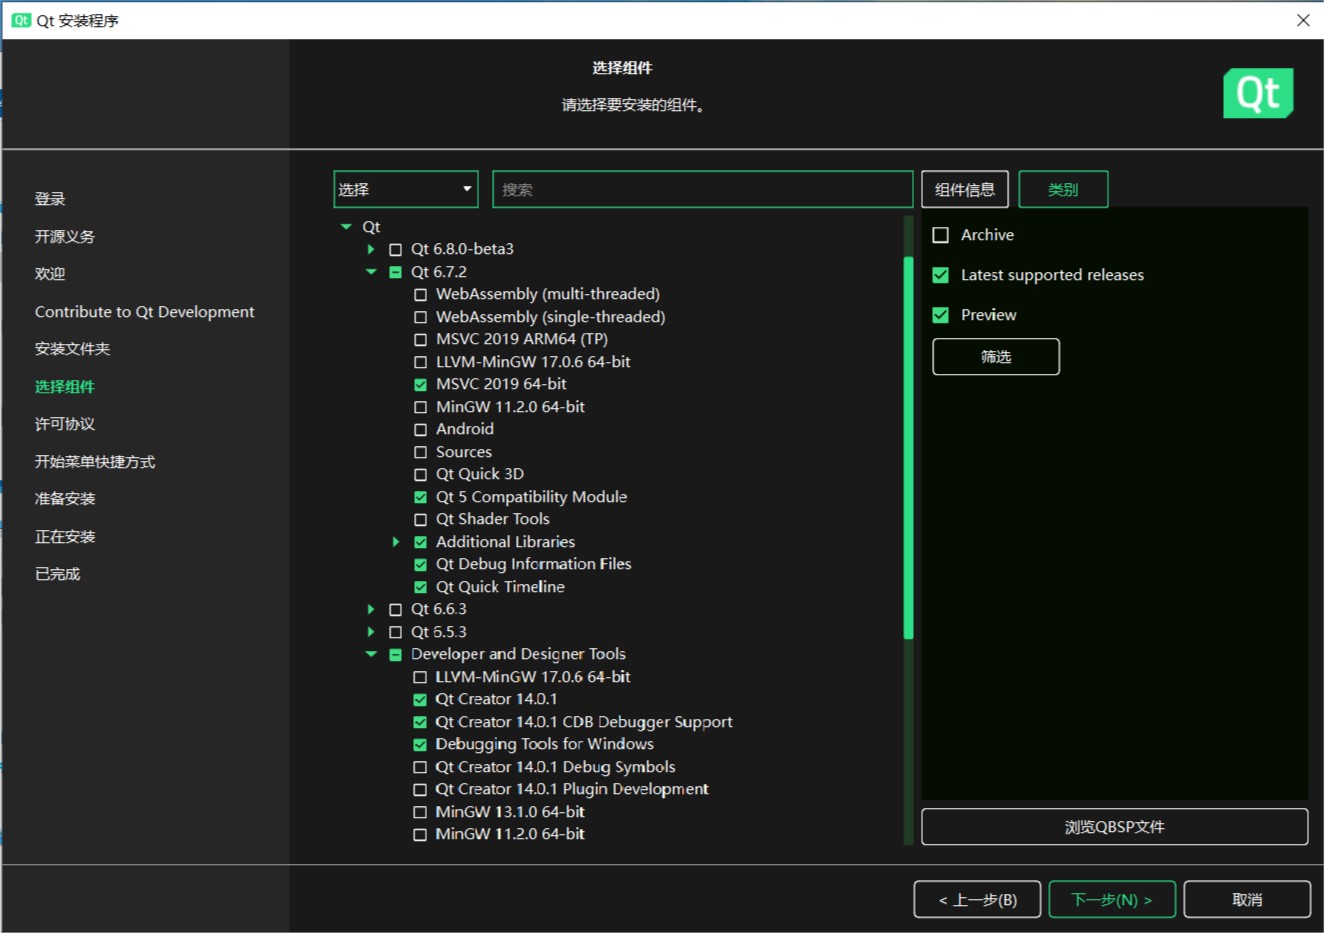Click 准备安装 step in sidebar
1324x933 pixels.
(65, 499)
